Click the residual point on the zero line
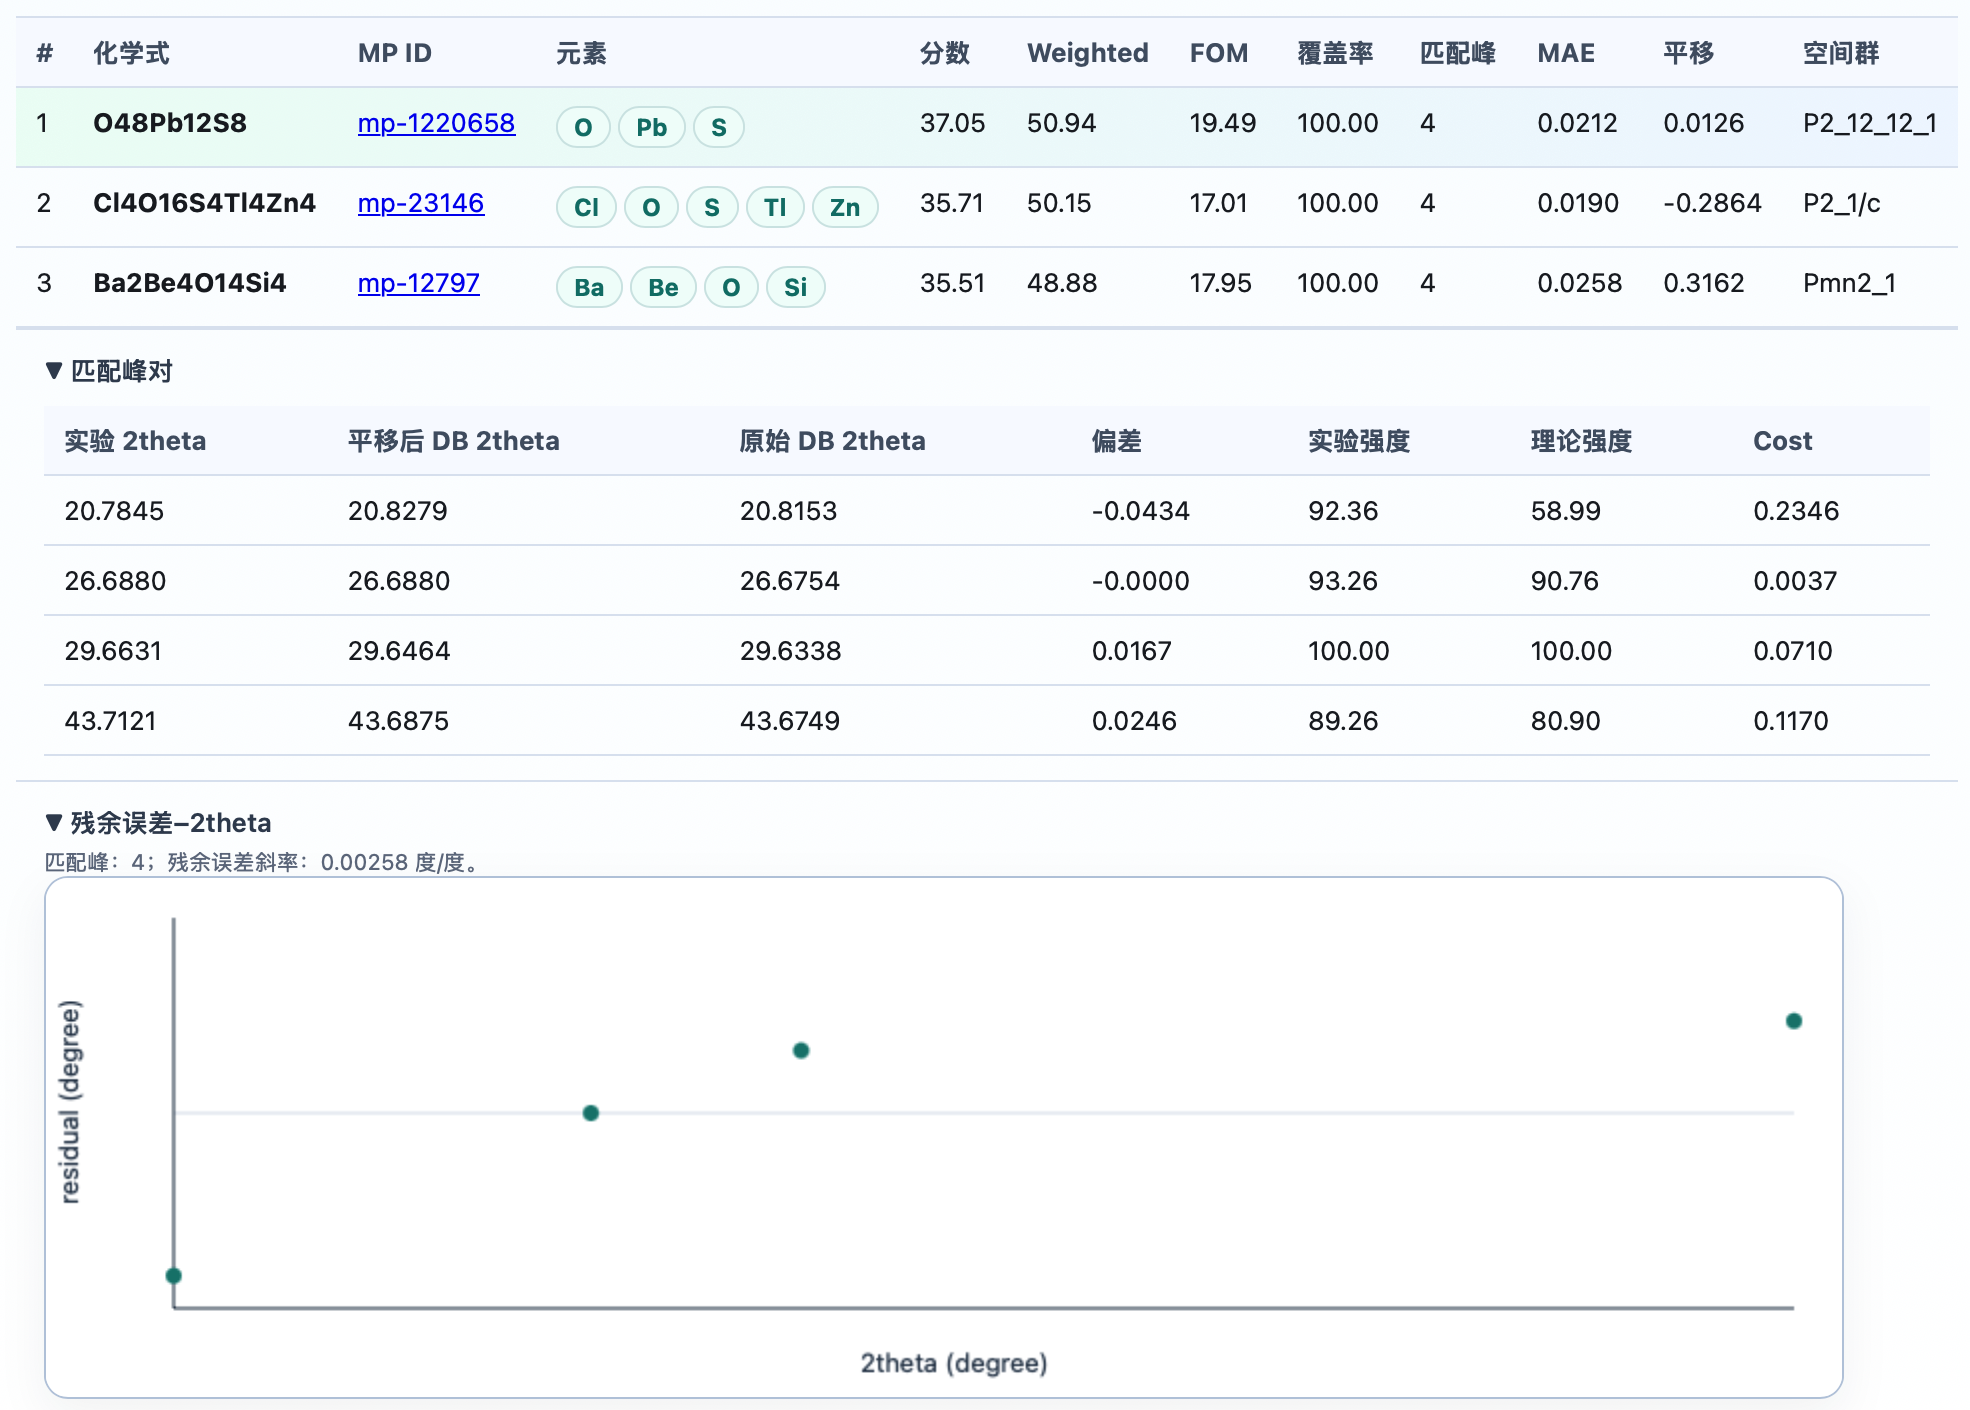1970x1410 pixels. pyautogui.click(x=591, y=1113)
